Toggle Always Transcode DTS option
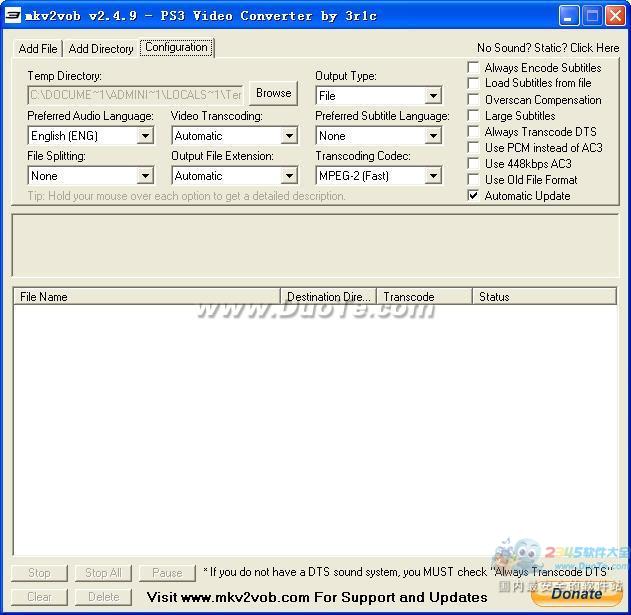 474,132
